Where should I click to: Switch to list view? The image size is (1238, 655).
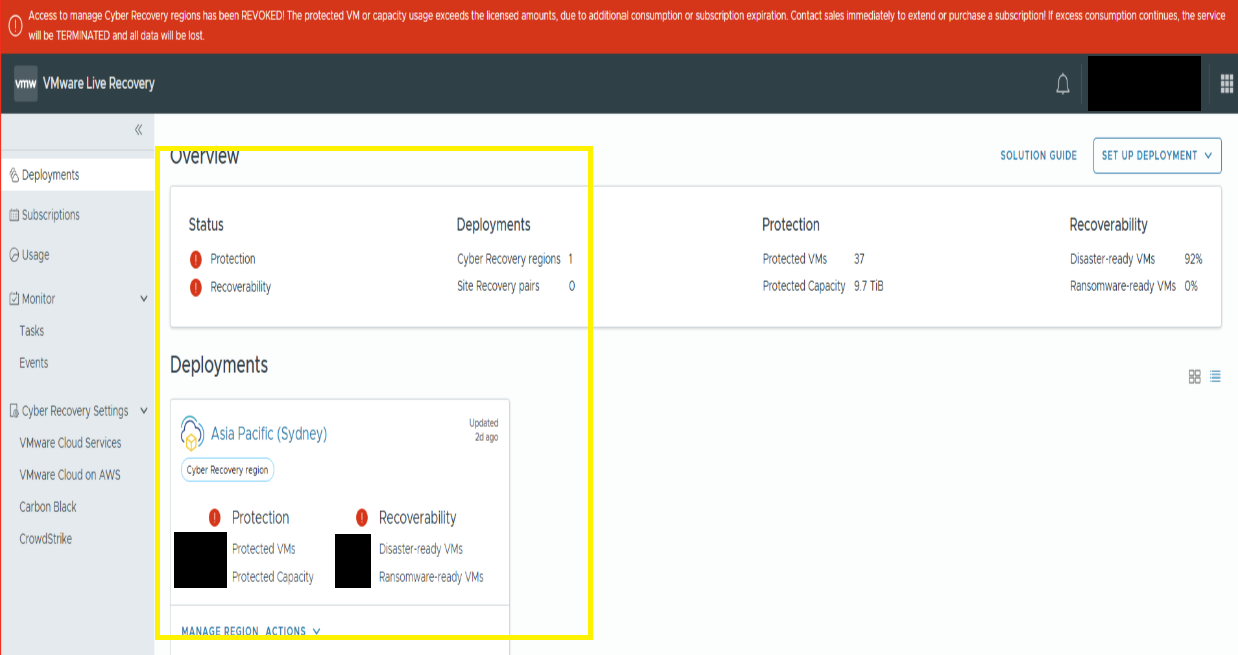click(1215, 377)
